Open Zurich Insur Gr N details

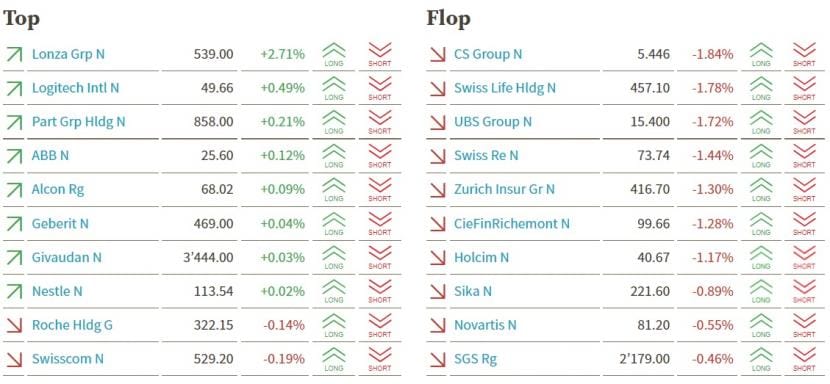(504, 189)
